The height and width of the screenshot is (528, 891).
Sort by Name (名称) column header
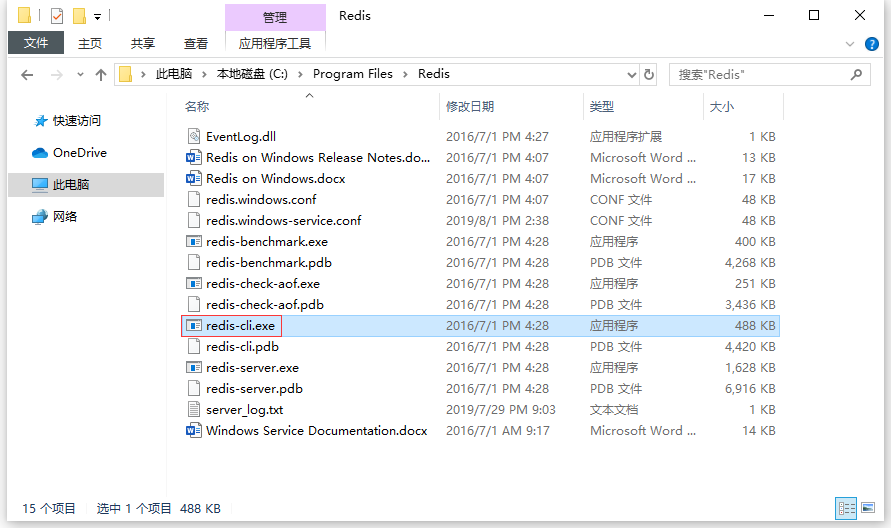197,106
